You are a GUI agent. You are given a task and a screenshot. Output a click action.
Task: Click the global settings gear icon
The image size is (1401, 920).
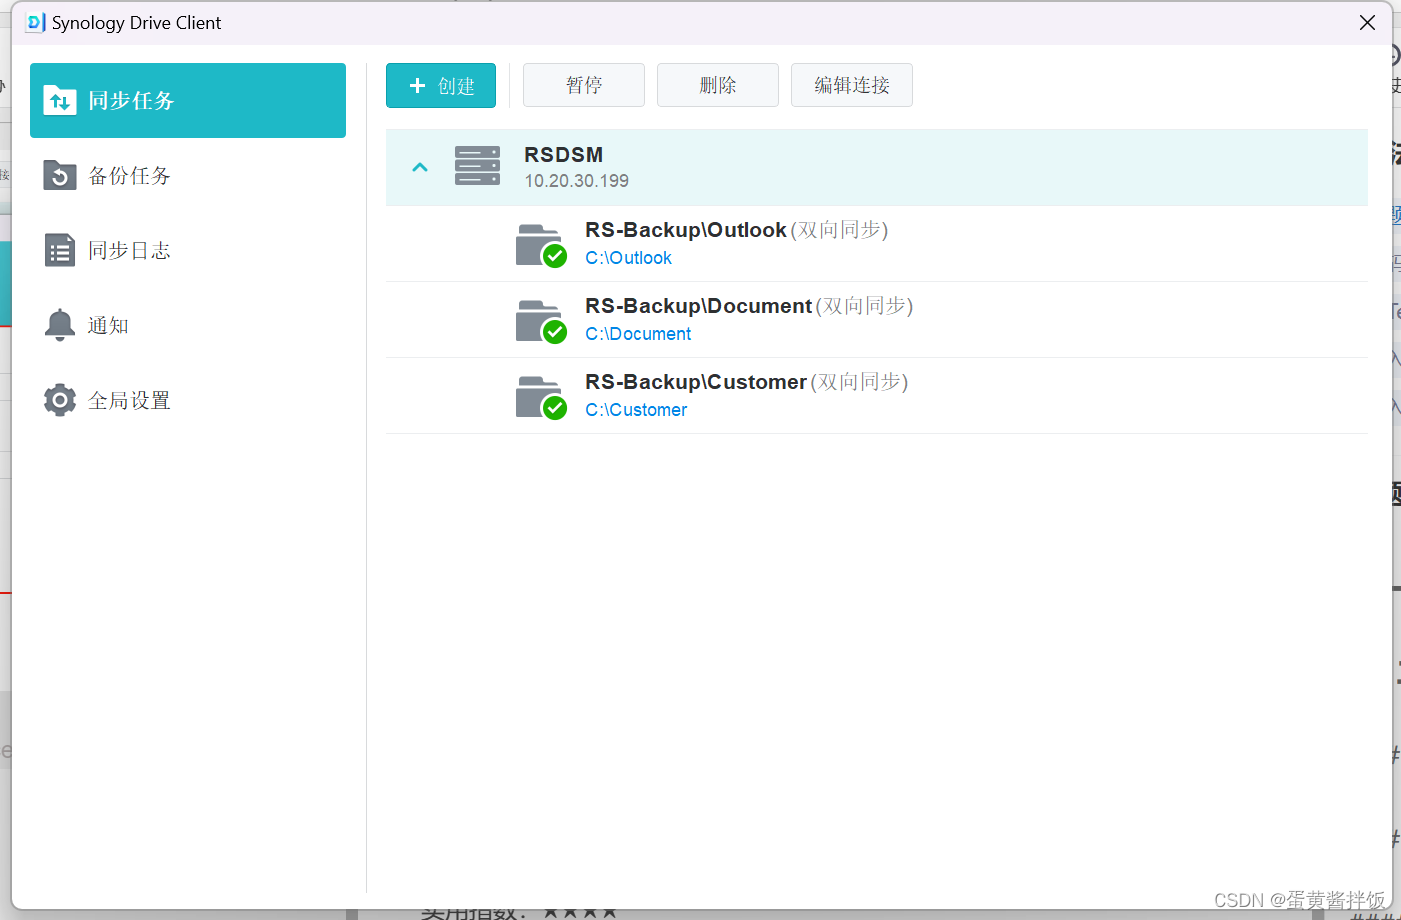[x=60, y=400]
